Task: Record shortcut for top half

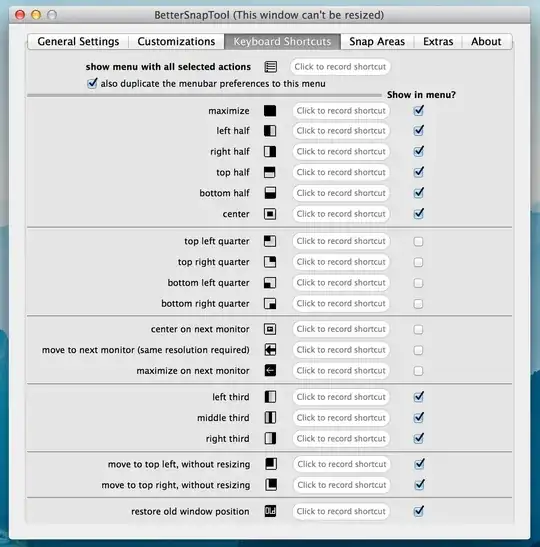Action: [341, 172]
